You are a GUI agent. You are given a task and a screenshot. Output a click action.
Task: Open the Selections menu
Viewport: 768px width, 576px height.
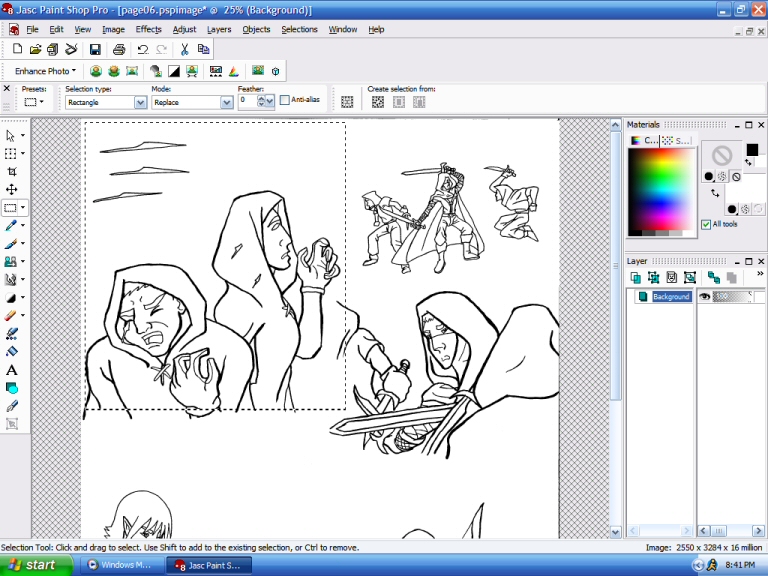click(x=299, y=30)
